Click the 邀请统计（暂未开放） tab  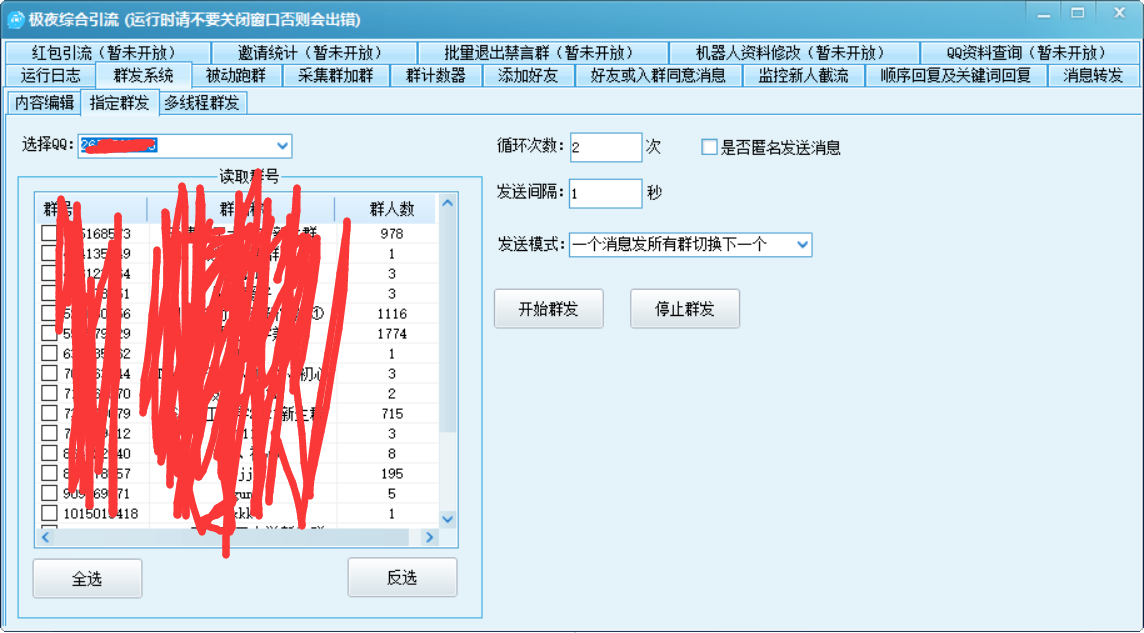(x=314, y=53)
